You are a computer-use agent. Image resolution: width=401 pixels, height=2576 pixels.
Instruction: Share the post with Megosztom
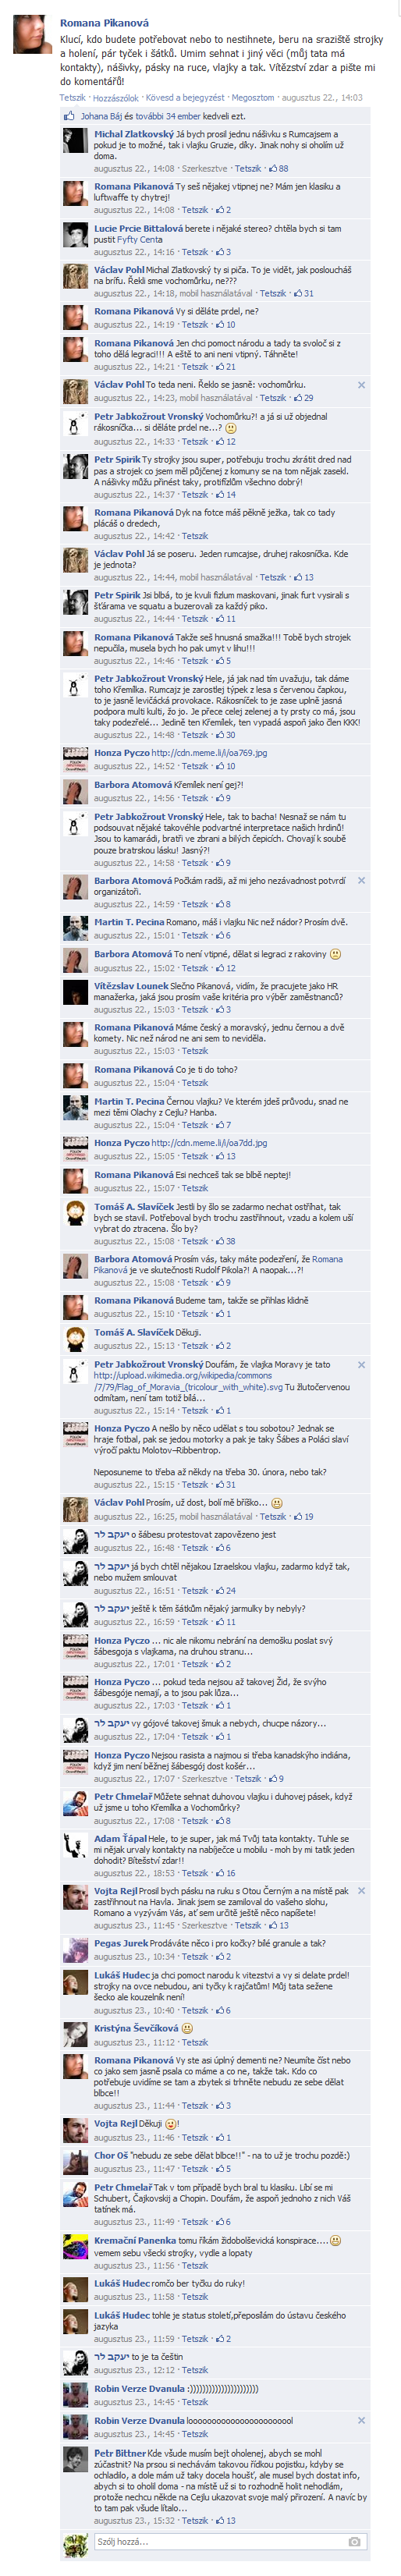[x=253, y=98]
